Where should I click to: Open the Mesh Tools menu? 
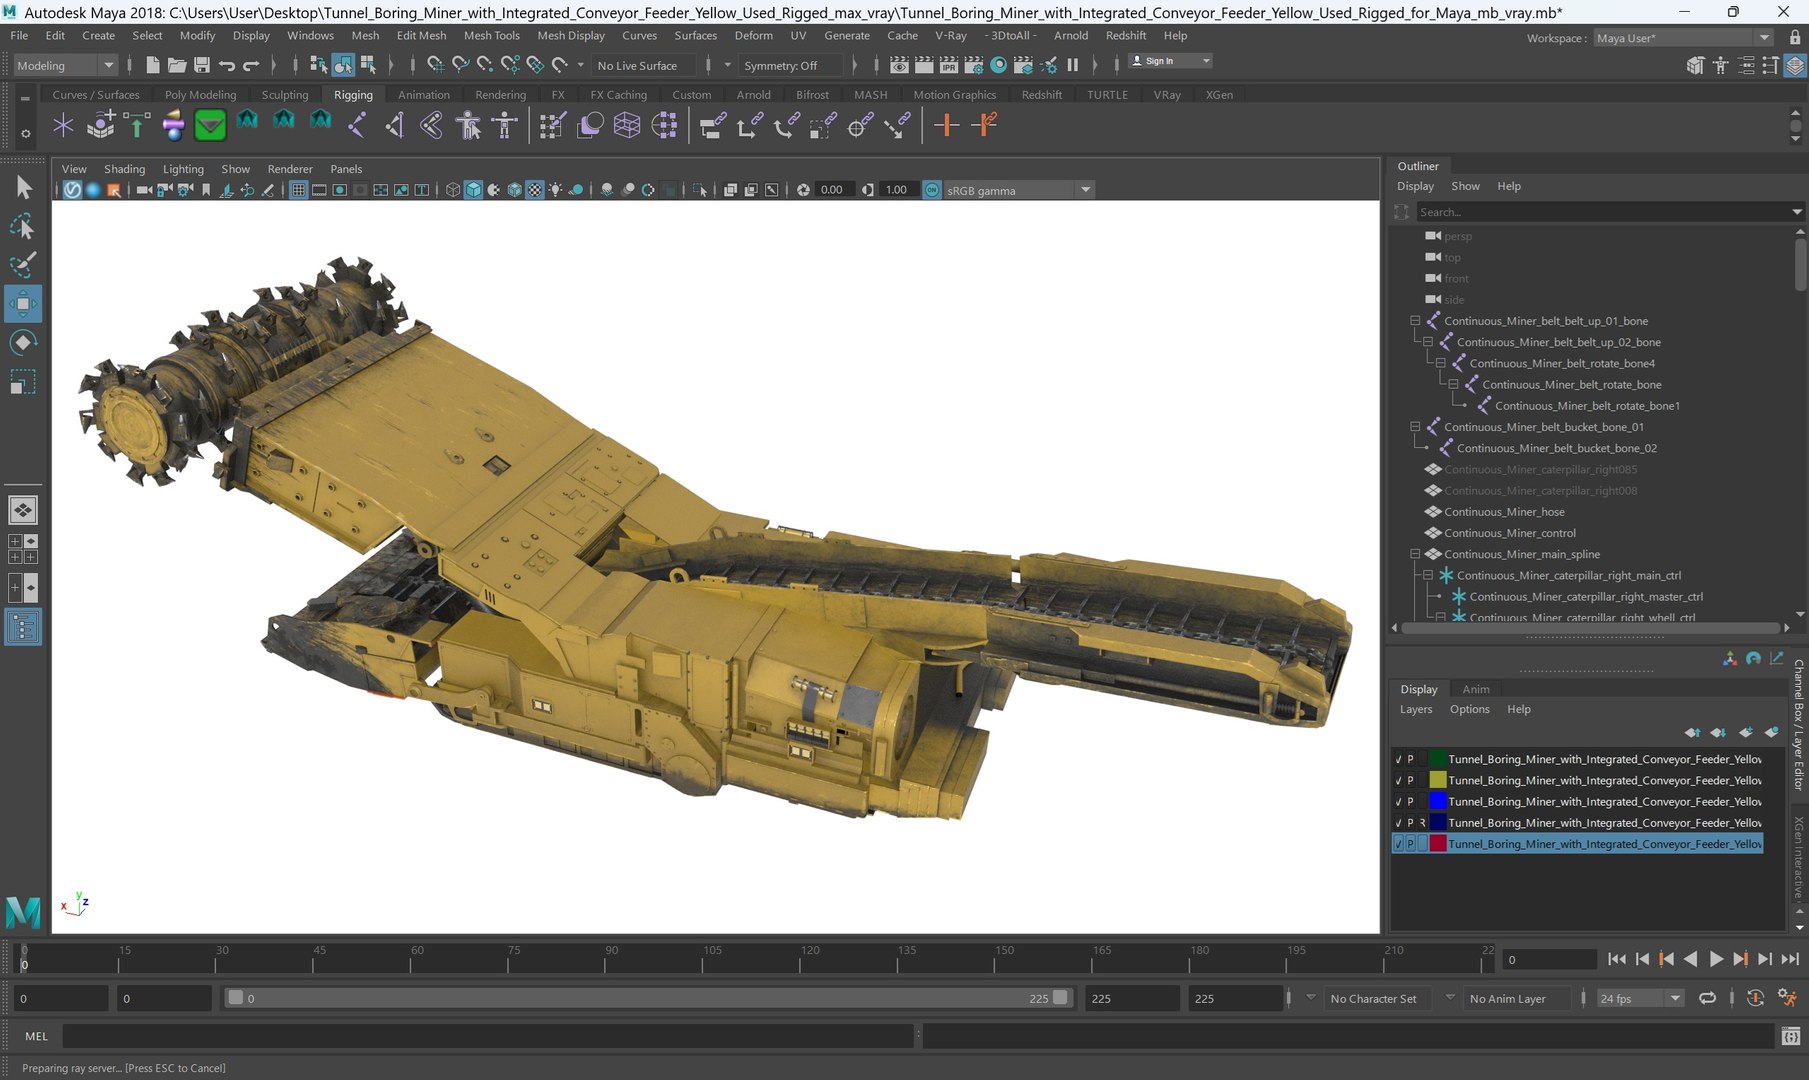(491, 35)
